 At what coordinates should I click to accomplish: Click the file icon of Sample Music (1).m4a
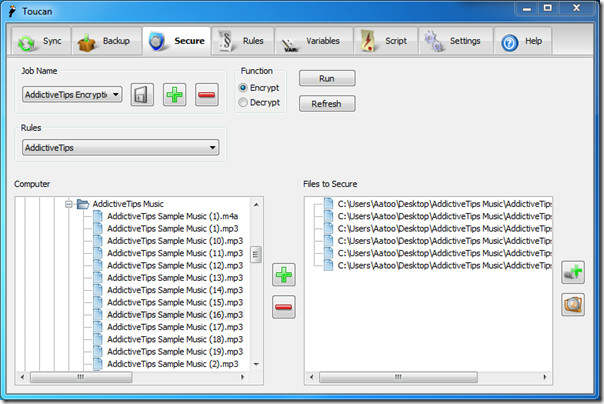(x=98, y=216)
